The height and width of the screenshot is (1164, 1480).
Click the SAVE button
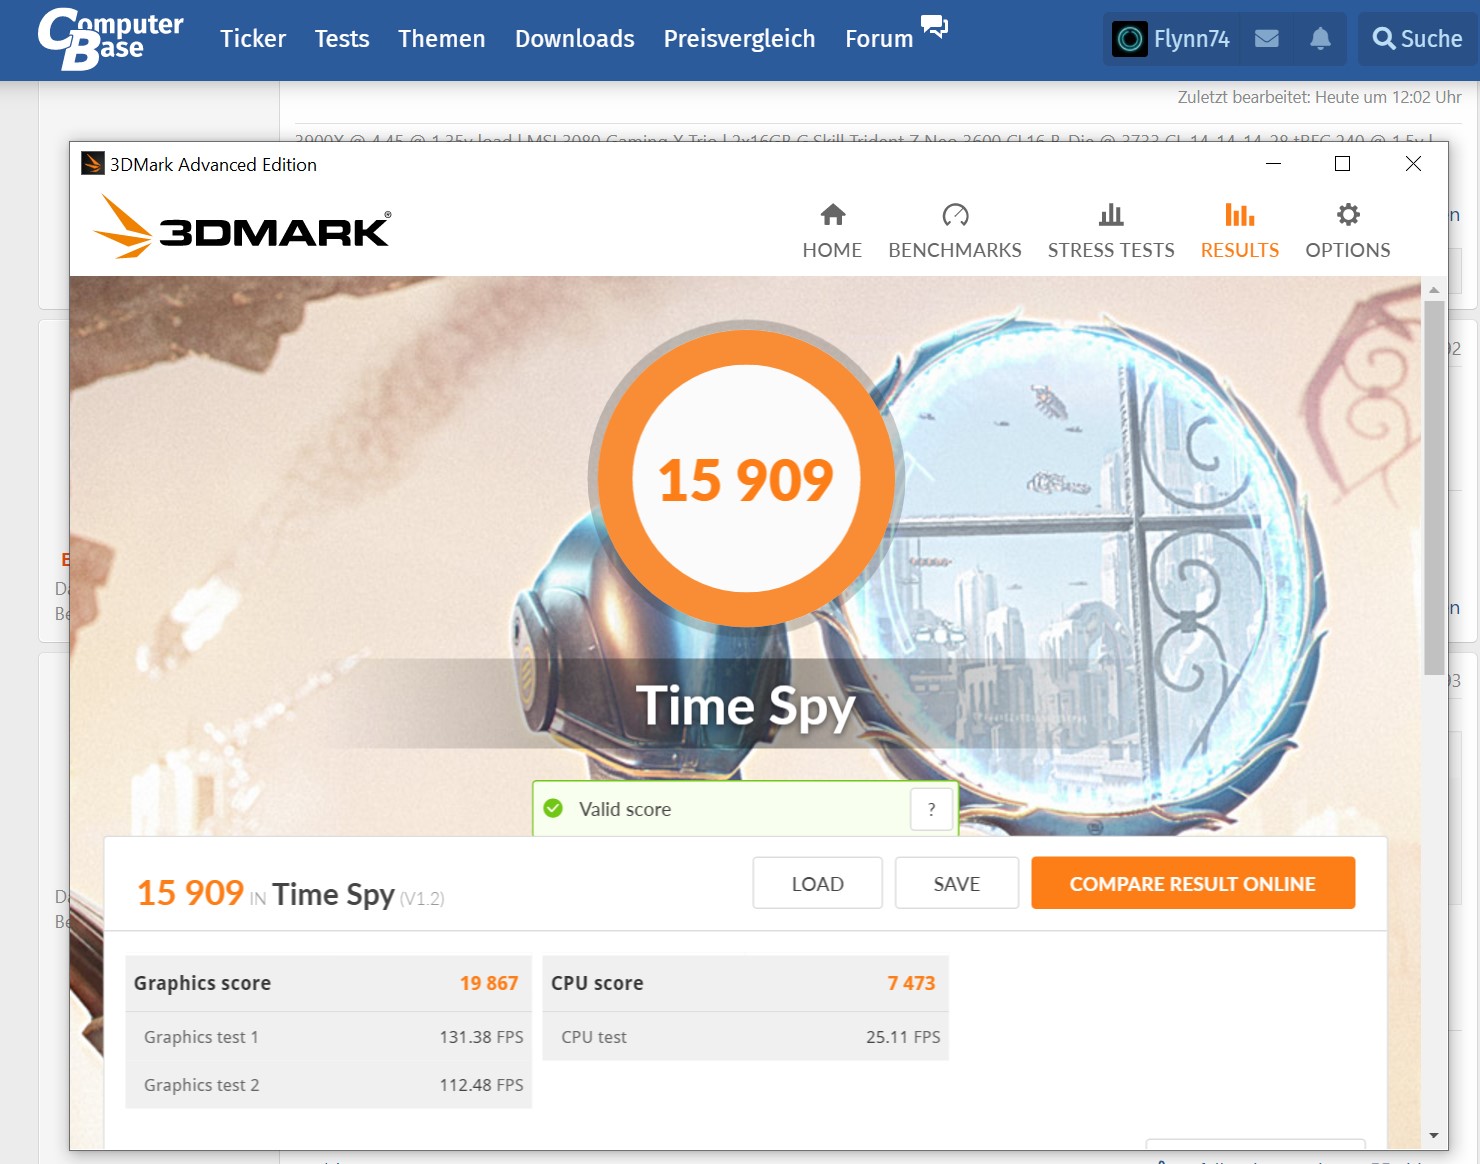[957, 883]
